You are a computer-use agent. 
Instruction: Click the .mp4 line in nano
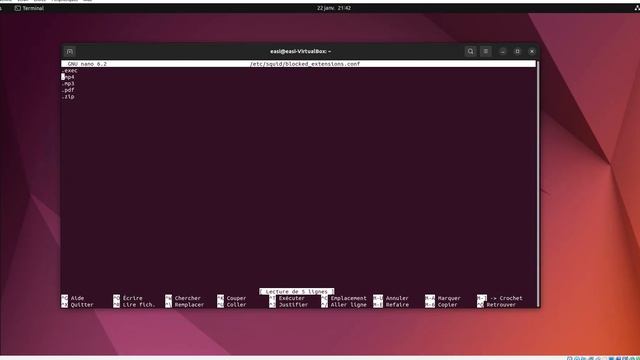coord(68,77)
